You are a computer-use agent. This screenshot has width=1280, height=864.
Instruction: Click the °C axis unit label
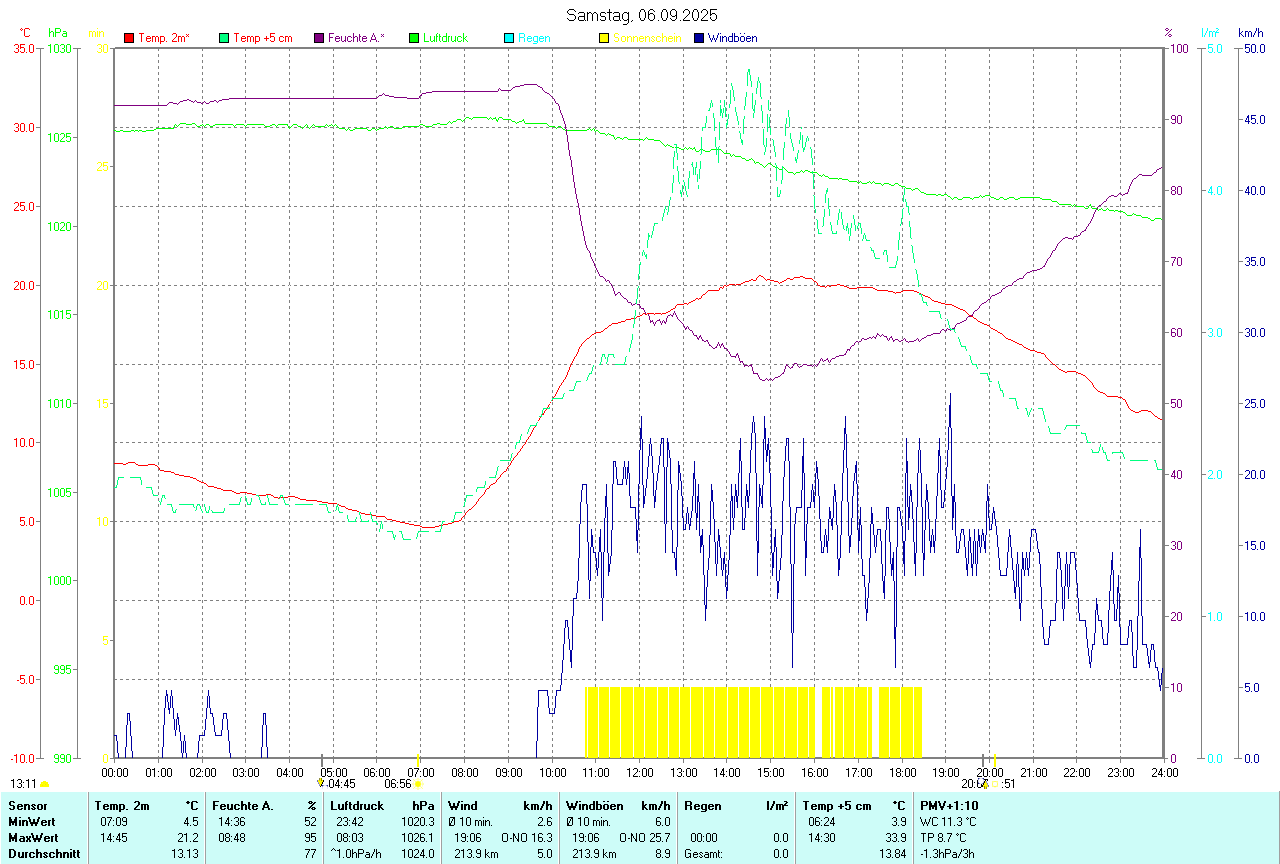pos(25,33)
